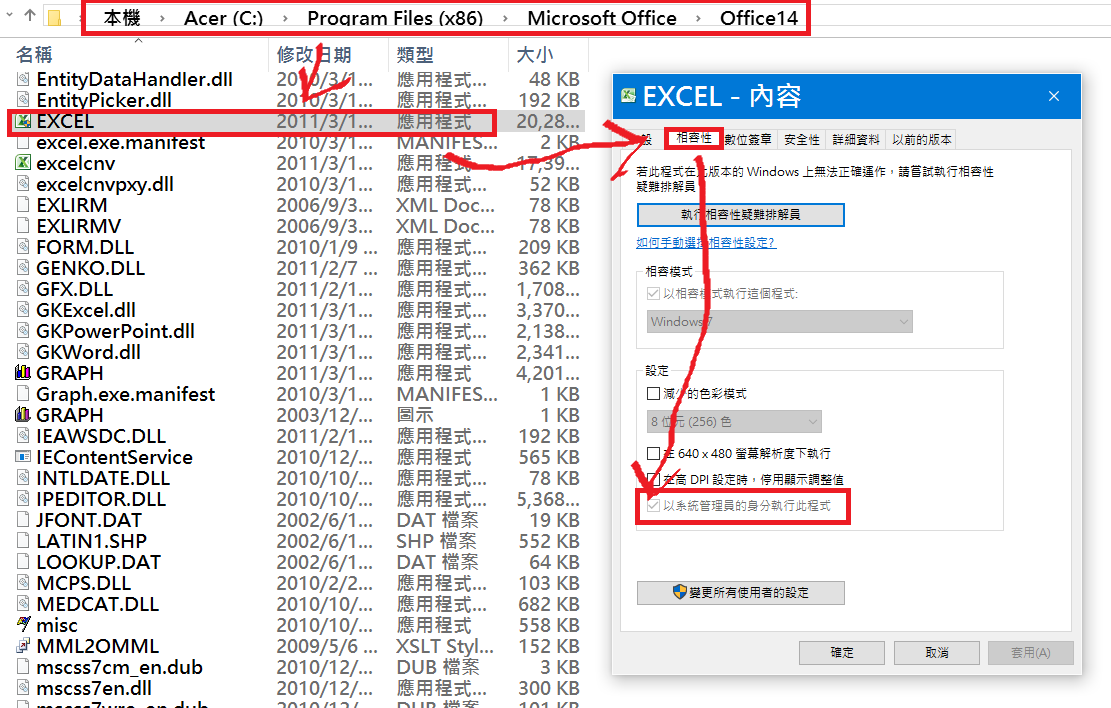The width and height of the screenshot is (1111, 708).
Task: Toggle the 高 DPI 停用顯示調整值 checkbox
Action: coord(653,480)
